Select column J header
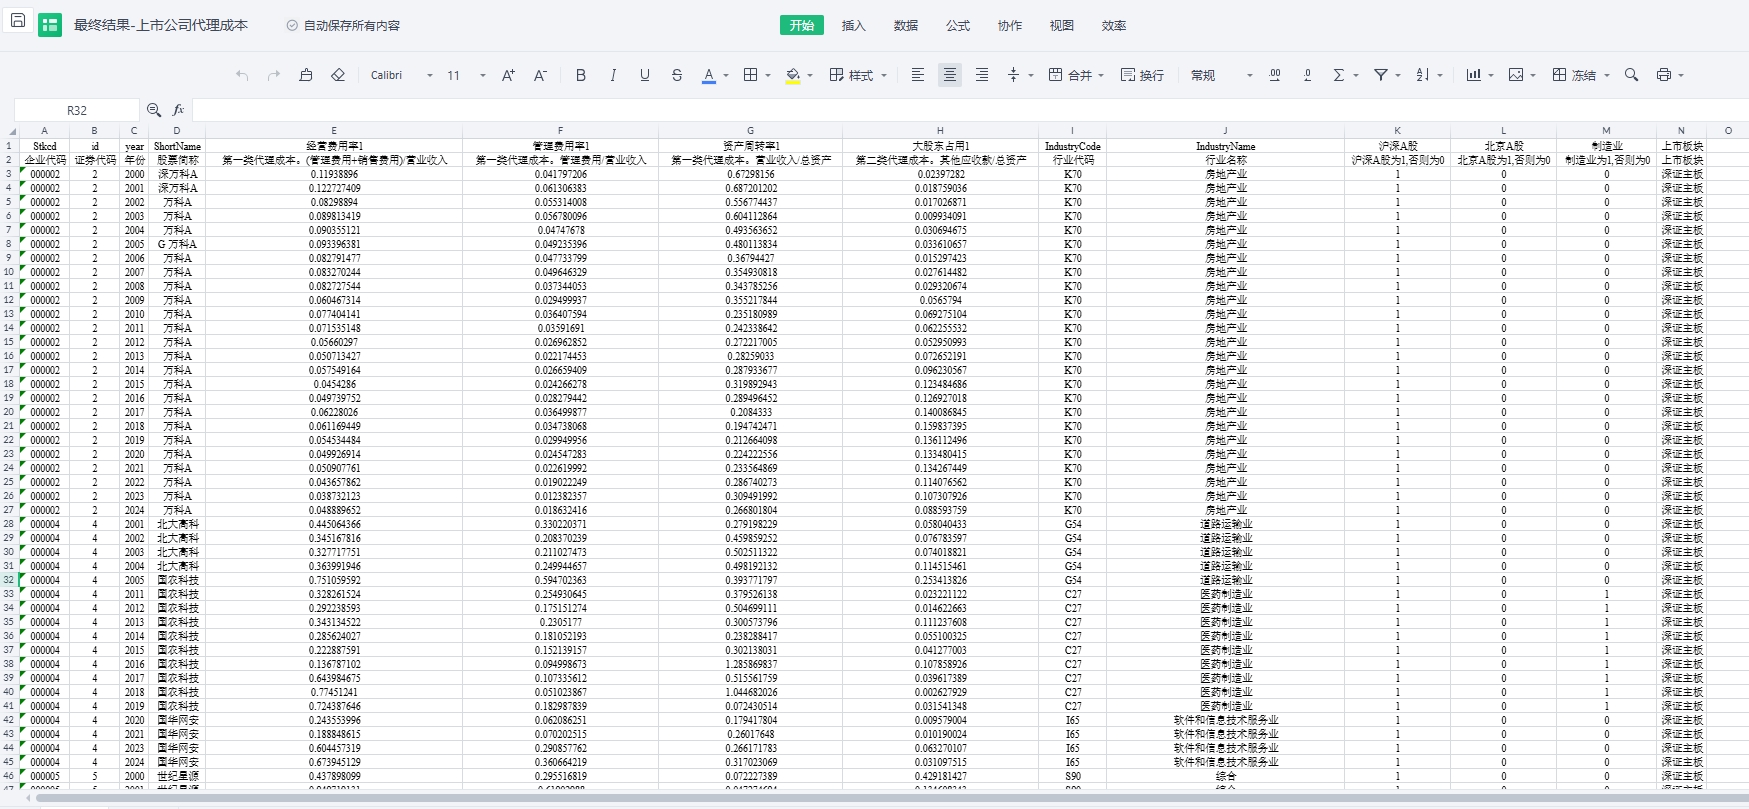Image resolution: width=1749 pixels, height=809 pixels. [1225, 131]
